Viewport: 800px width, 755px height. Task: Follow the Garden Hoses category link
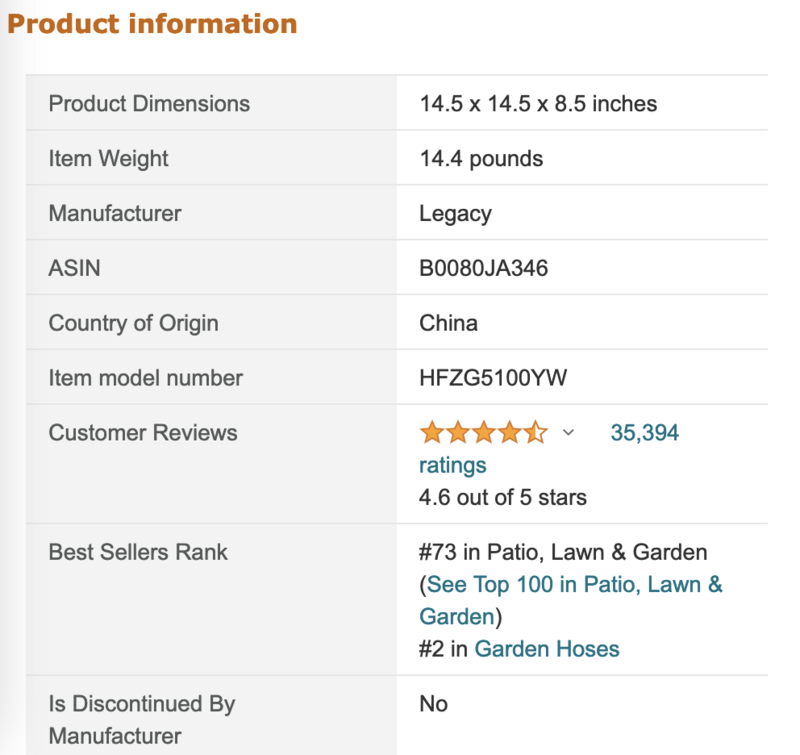tap(547, 649)
